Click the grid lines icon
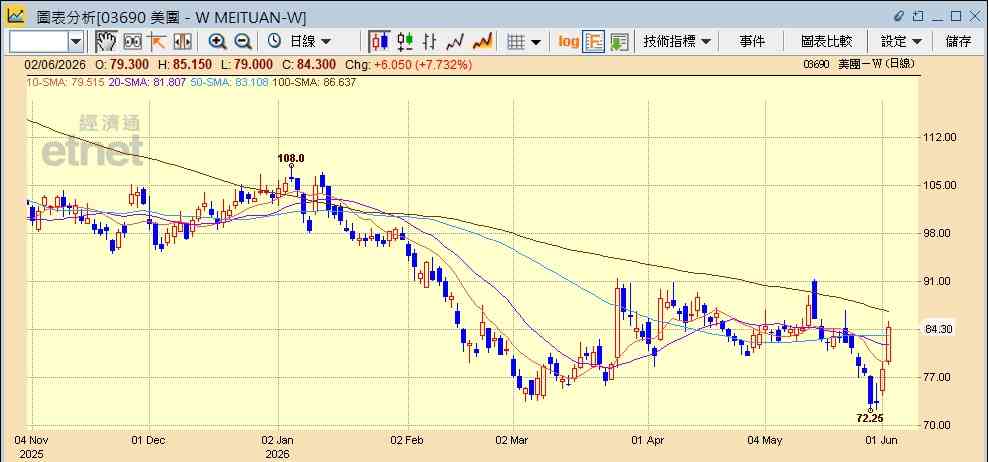This screenshot has height=462, width=989. point(517,42)
